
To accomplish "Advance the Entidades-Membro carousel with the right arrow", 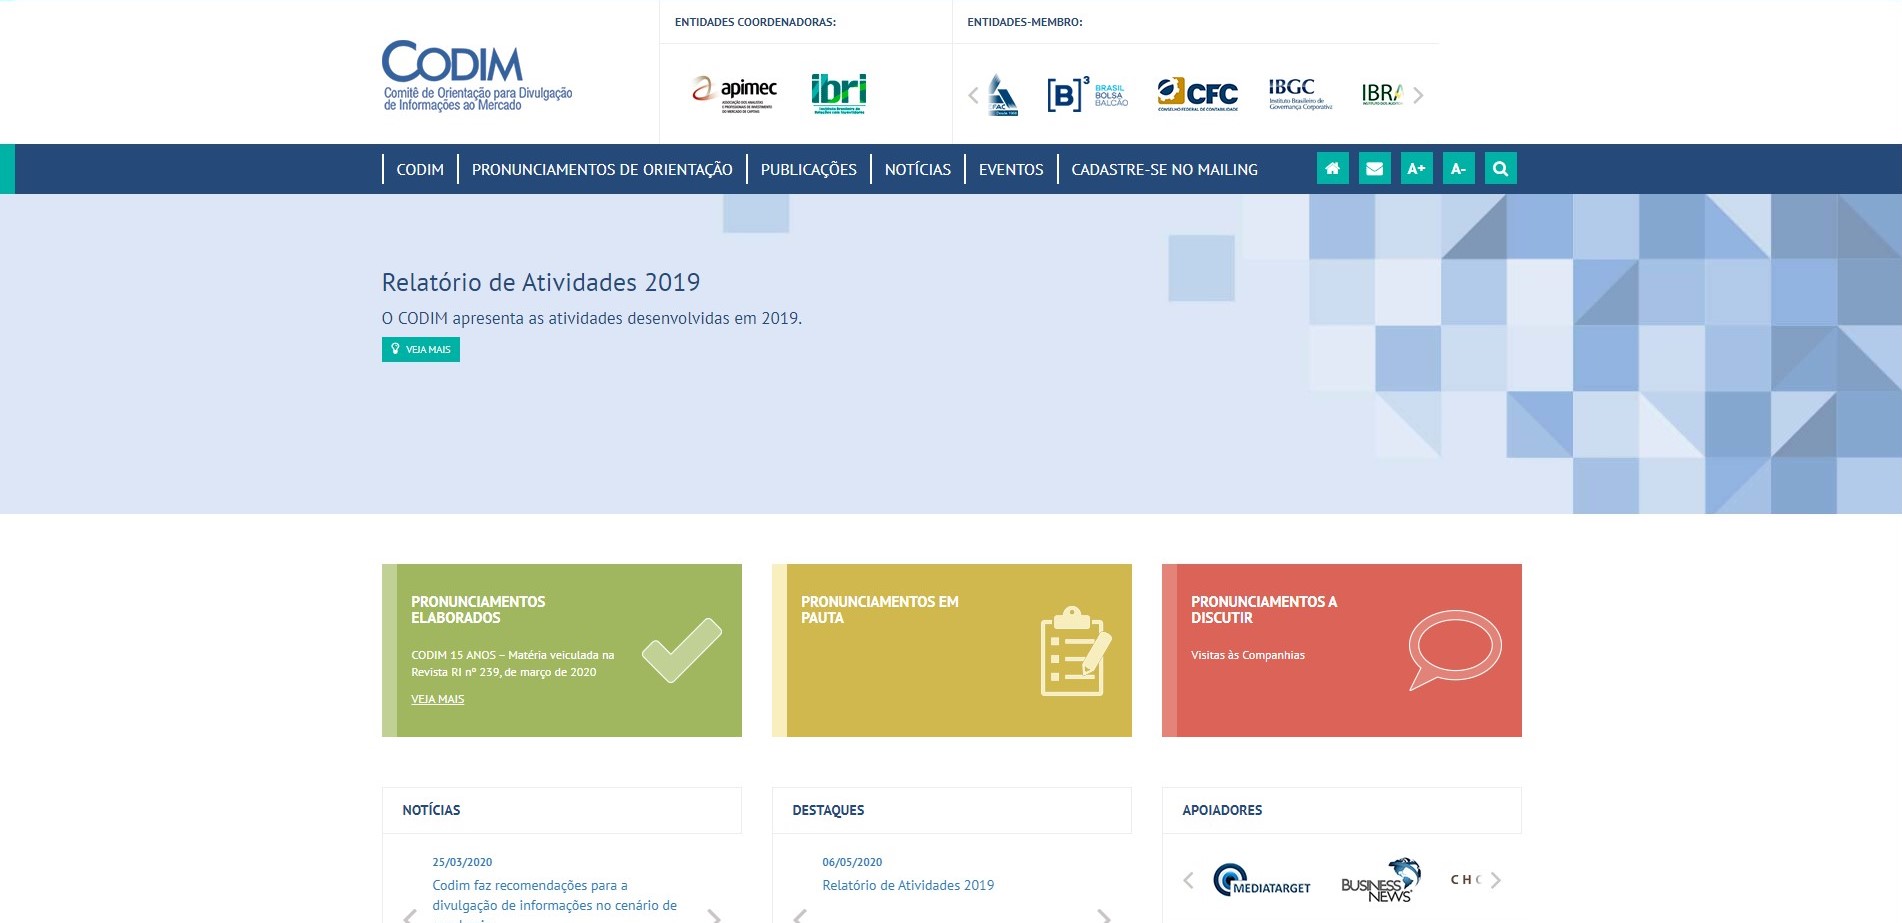I will 1417,95.
